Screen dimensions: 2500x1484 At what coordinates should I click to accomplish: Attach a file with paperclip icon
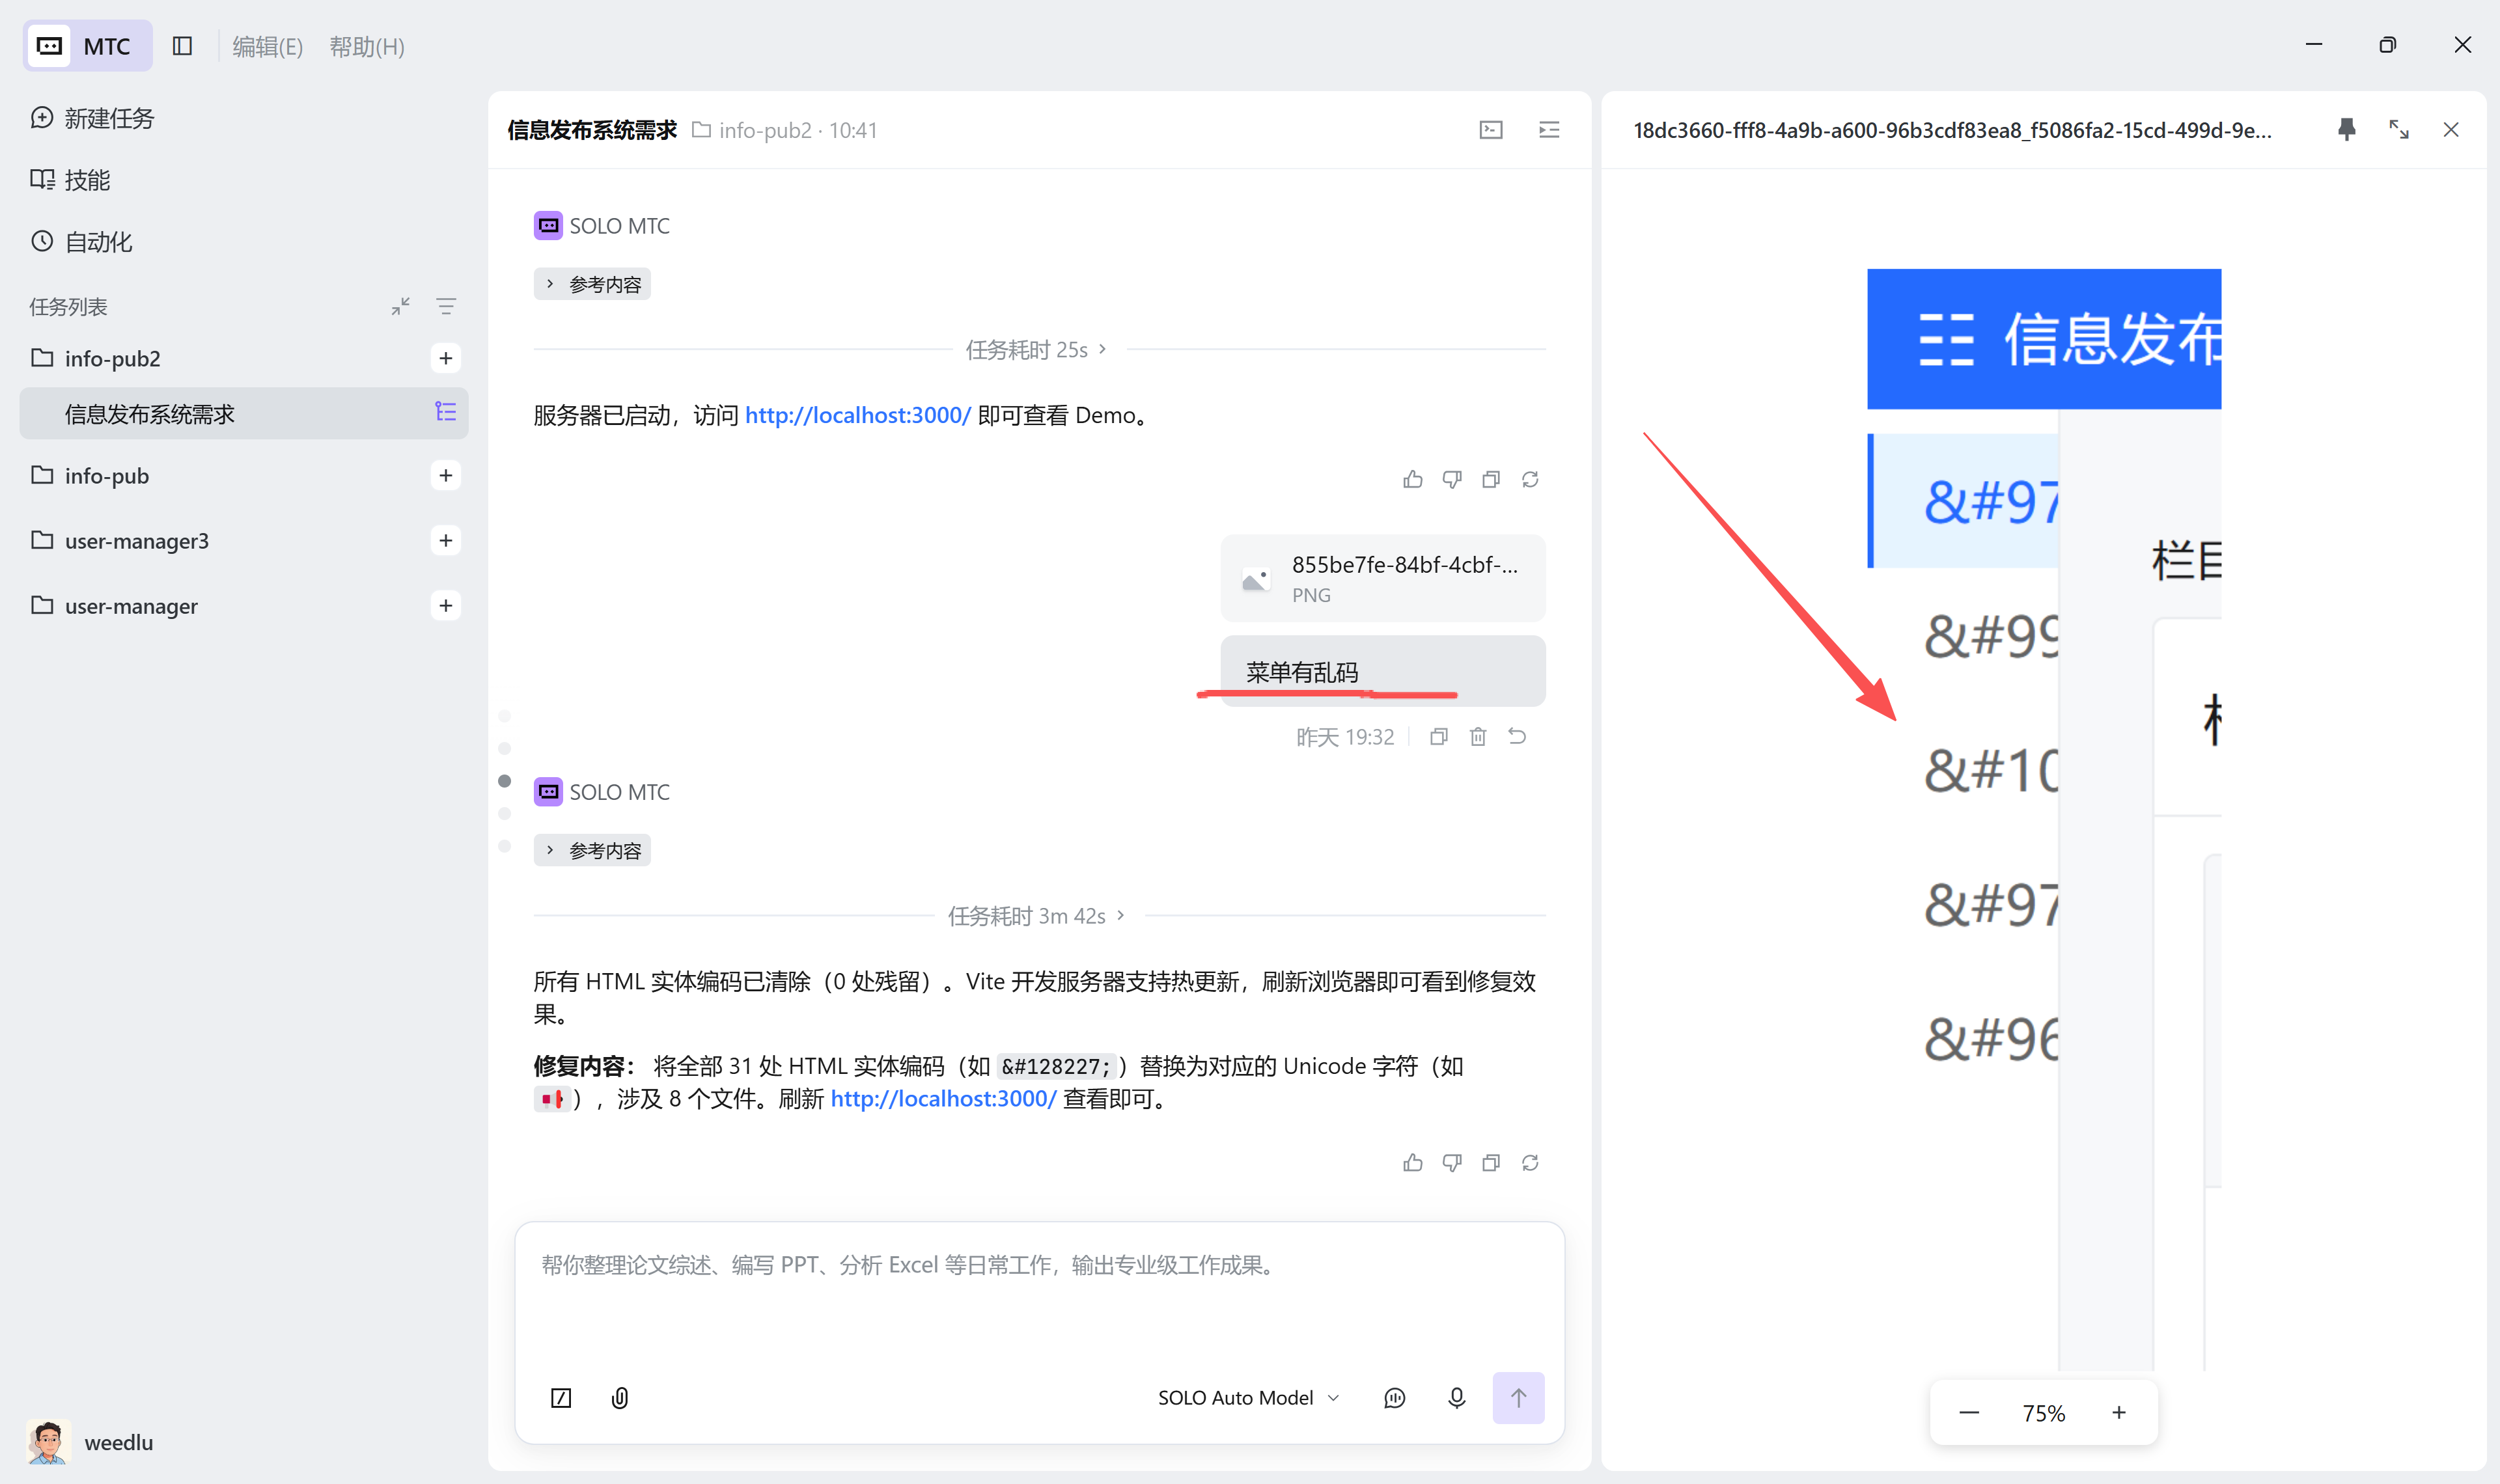(x=620, y=1398)
